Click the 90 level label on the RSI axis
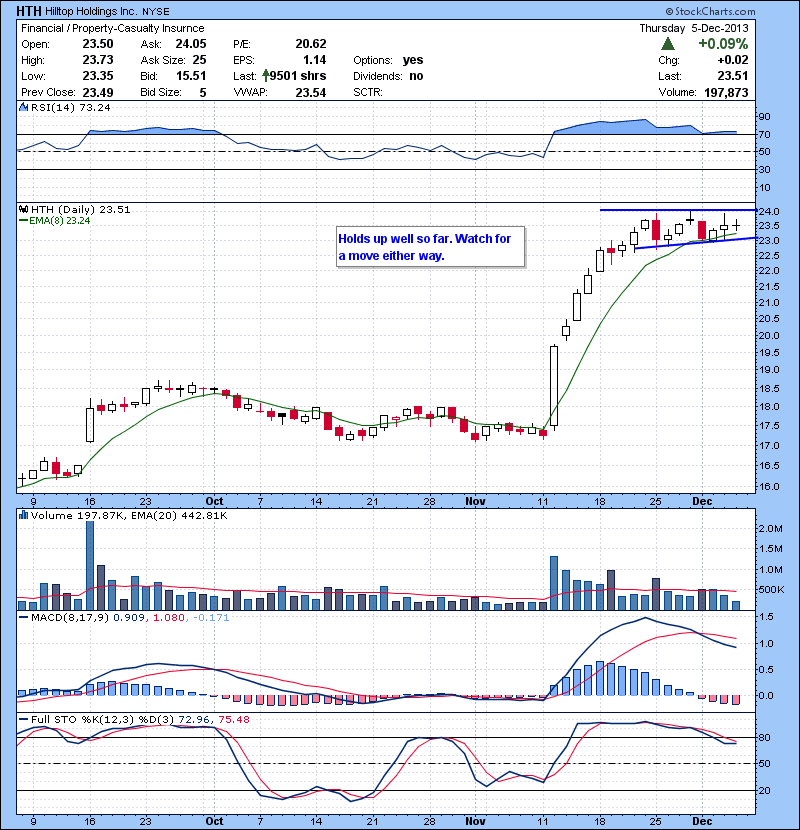Screen dimensions: 800x830 coord(764,116)
